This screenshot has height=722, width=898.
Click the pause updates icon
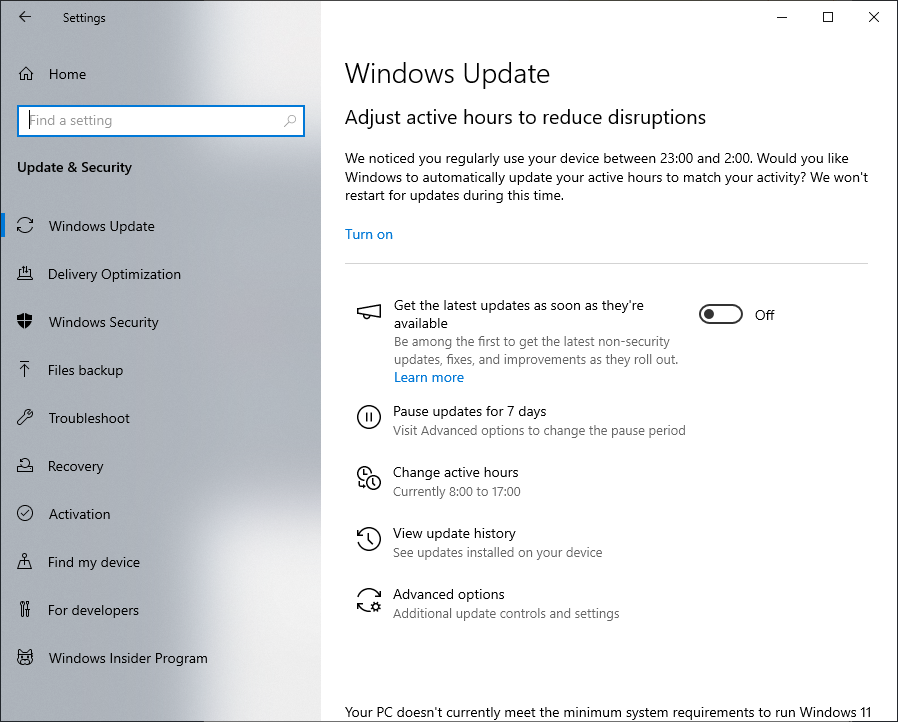click(x=369, y=418)
